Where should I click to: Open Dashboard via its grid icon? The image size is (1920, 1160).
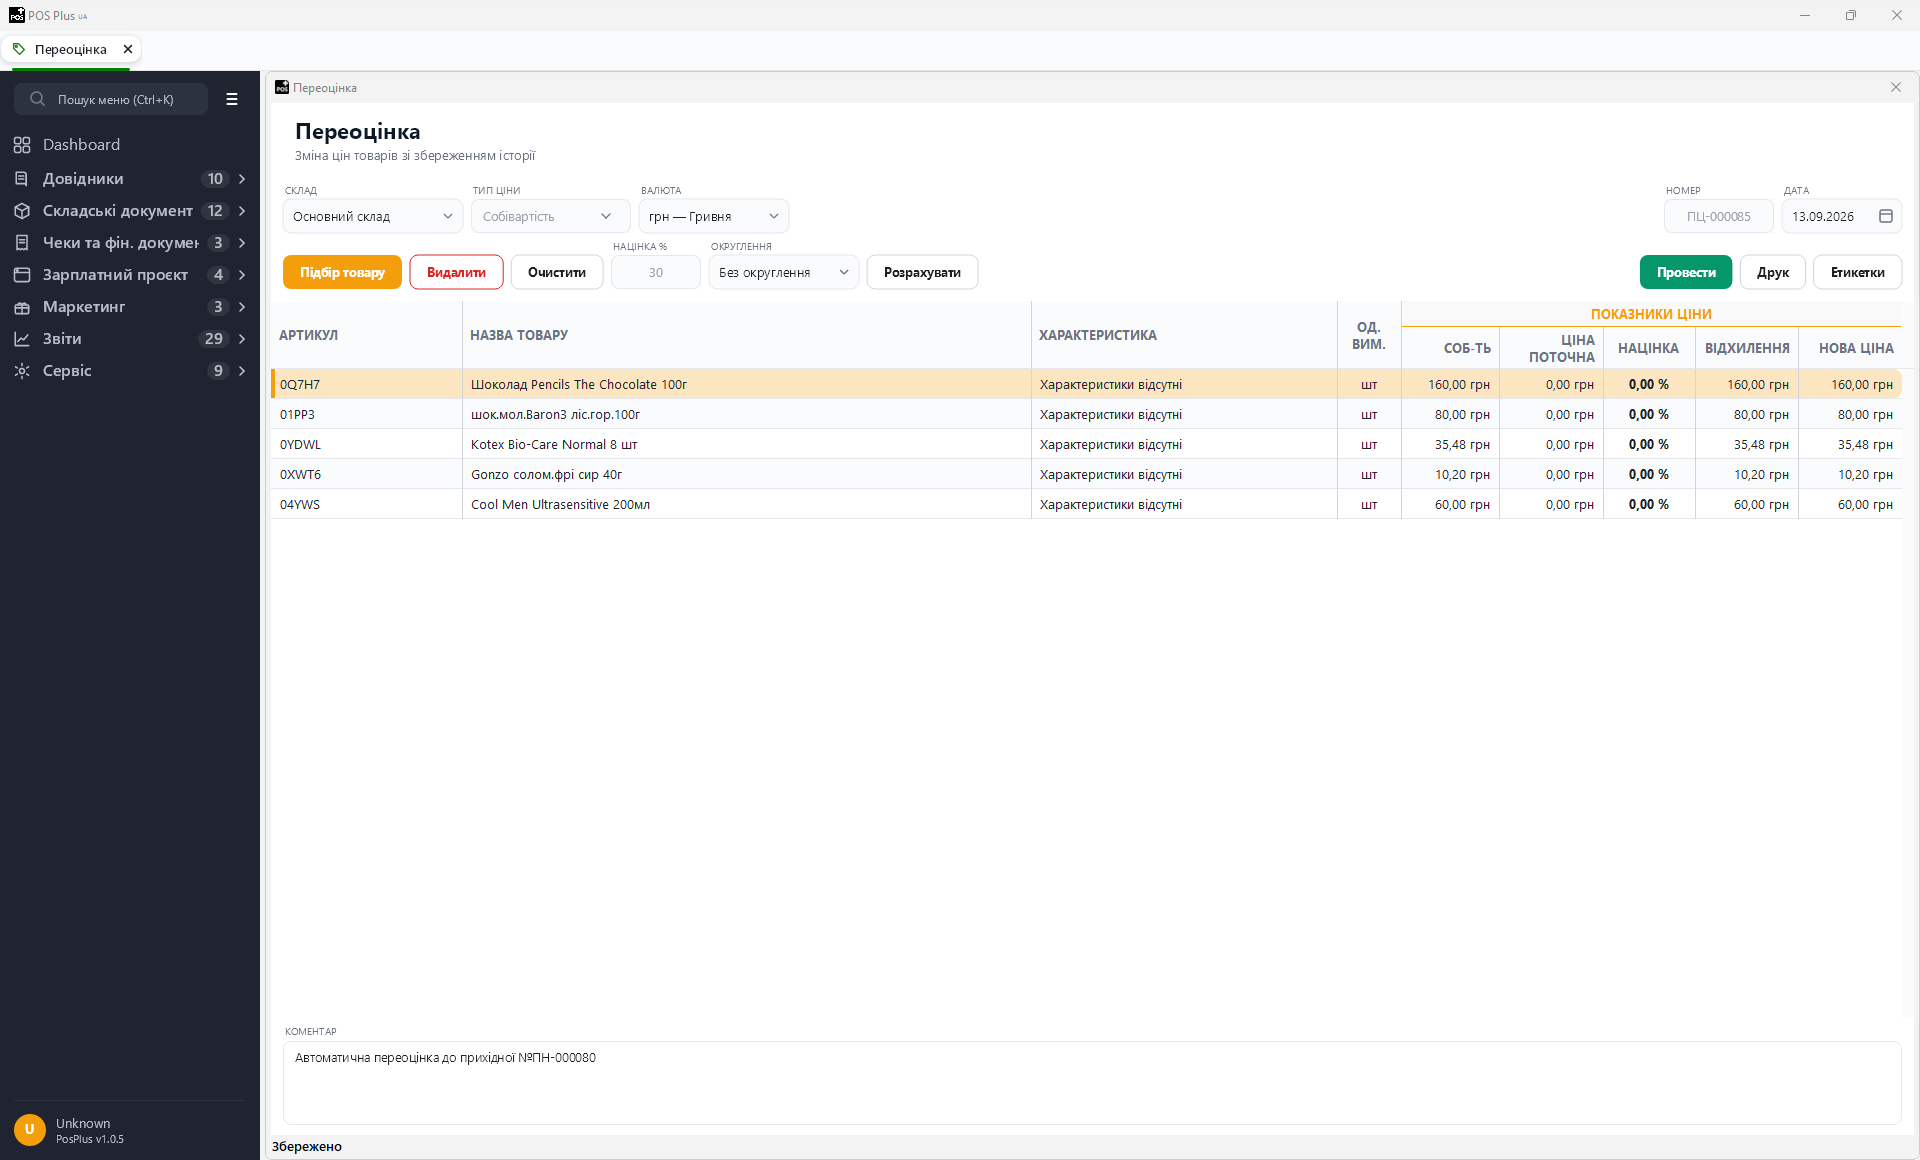tap(22, 145)
